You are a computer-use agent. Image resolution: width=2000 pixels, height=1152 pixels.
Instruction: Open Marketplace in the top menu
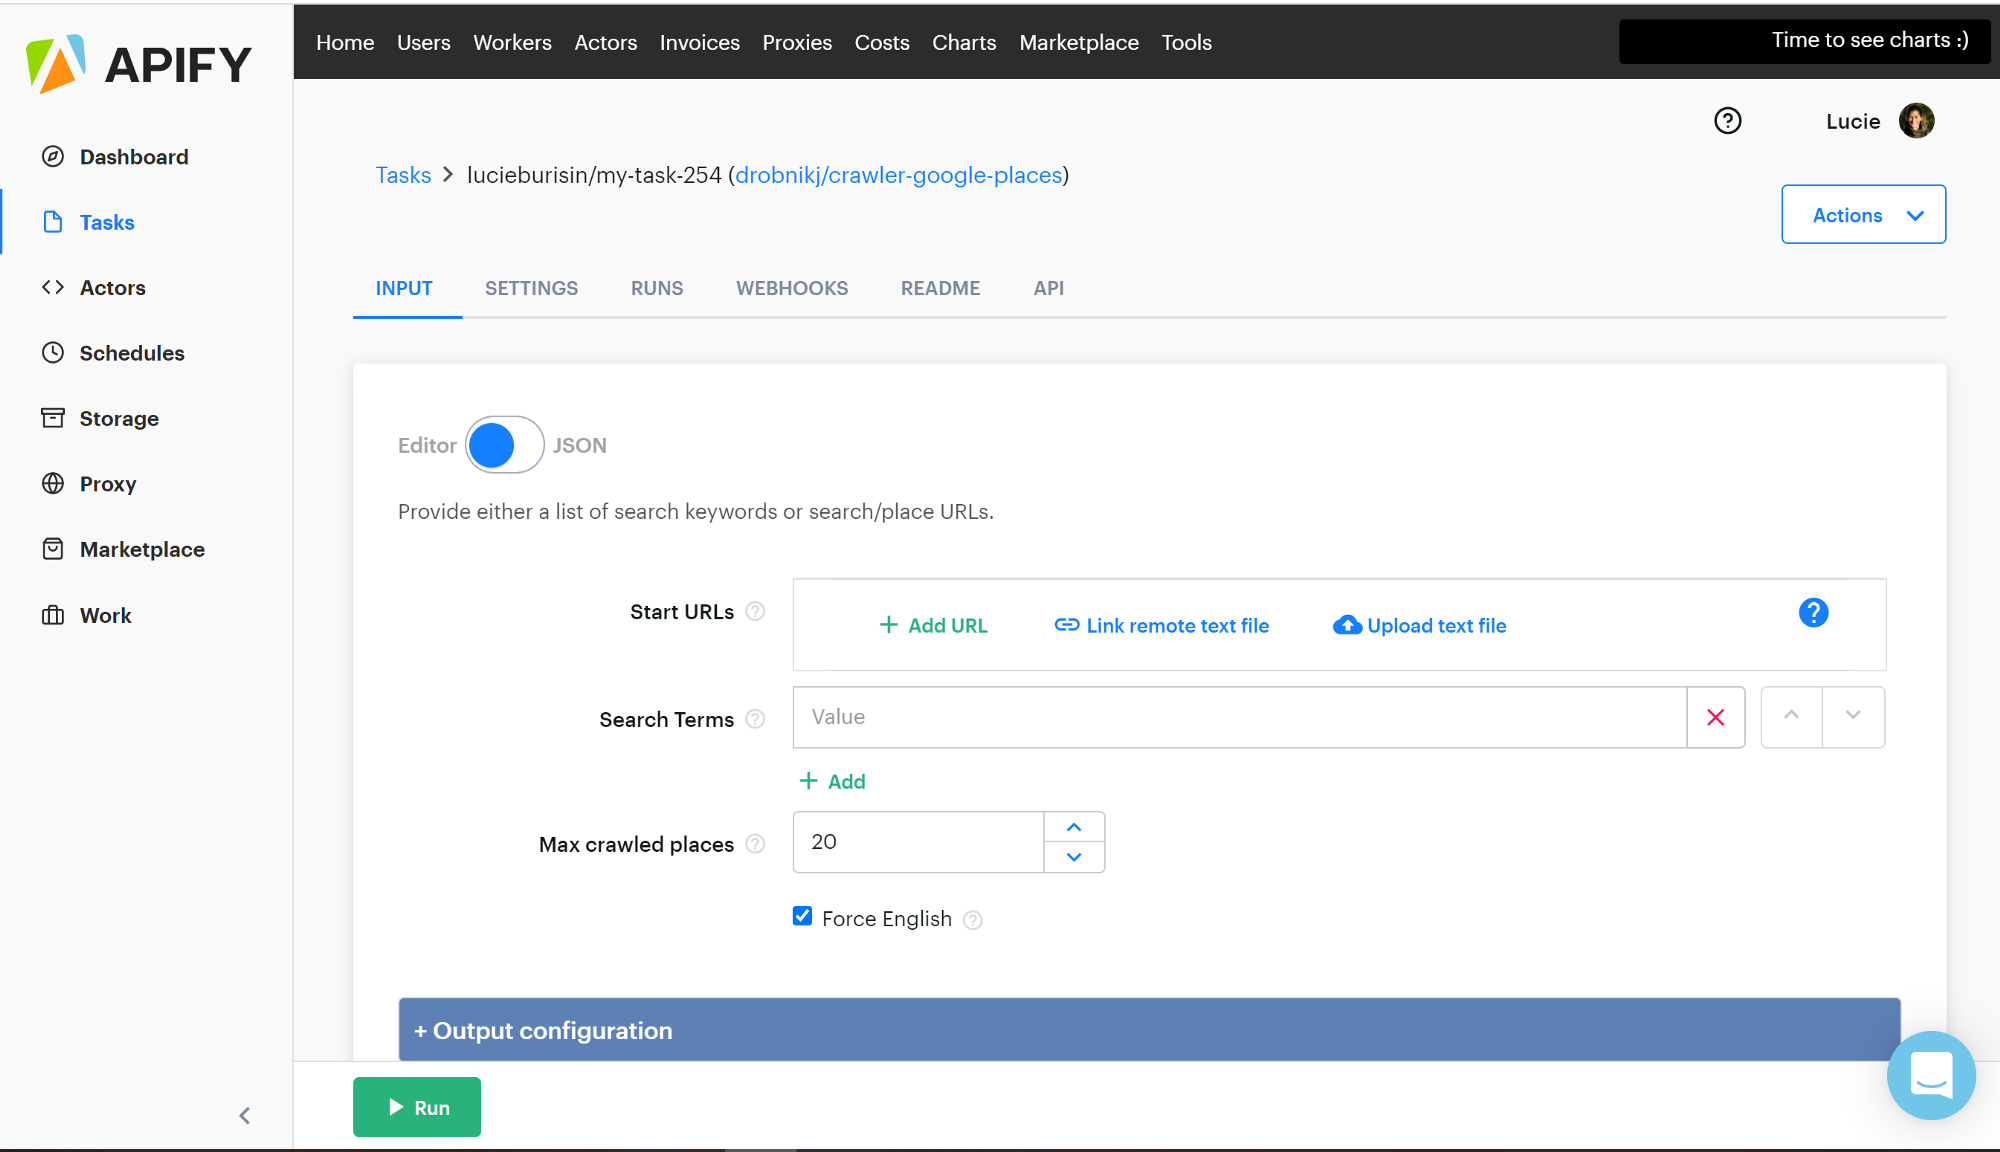[x=1078, y=42]
